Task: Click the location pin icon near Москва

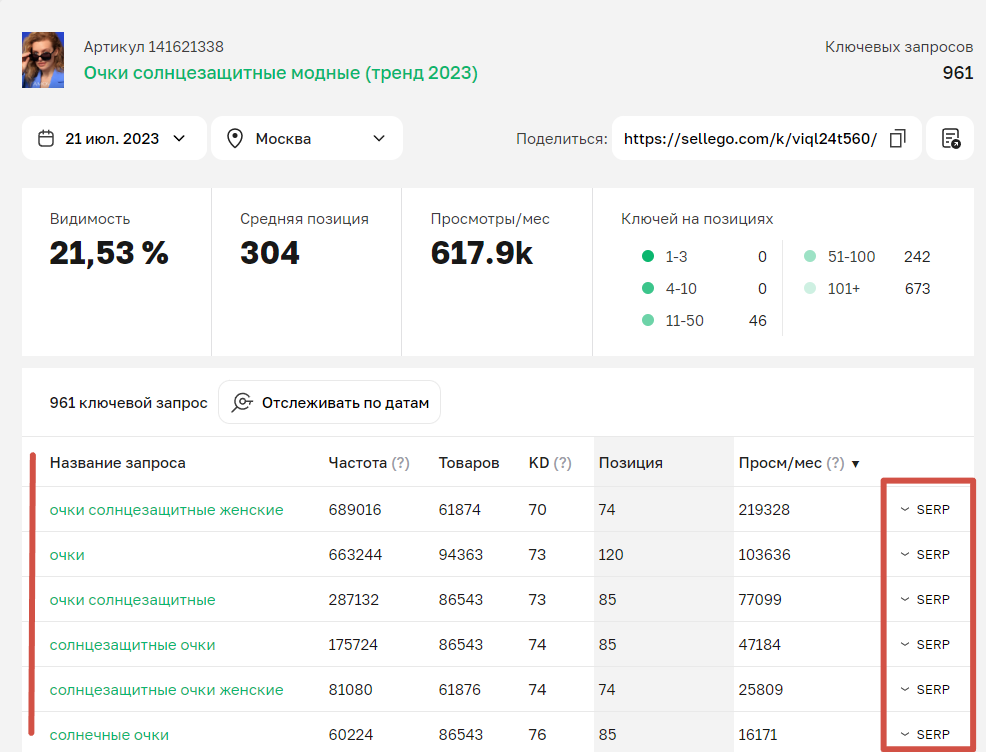Action: pyautogui.click(x=235, y=138)
